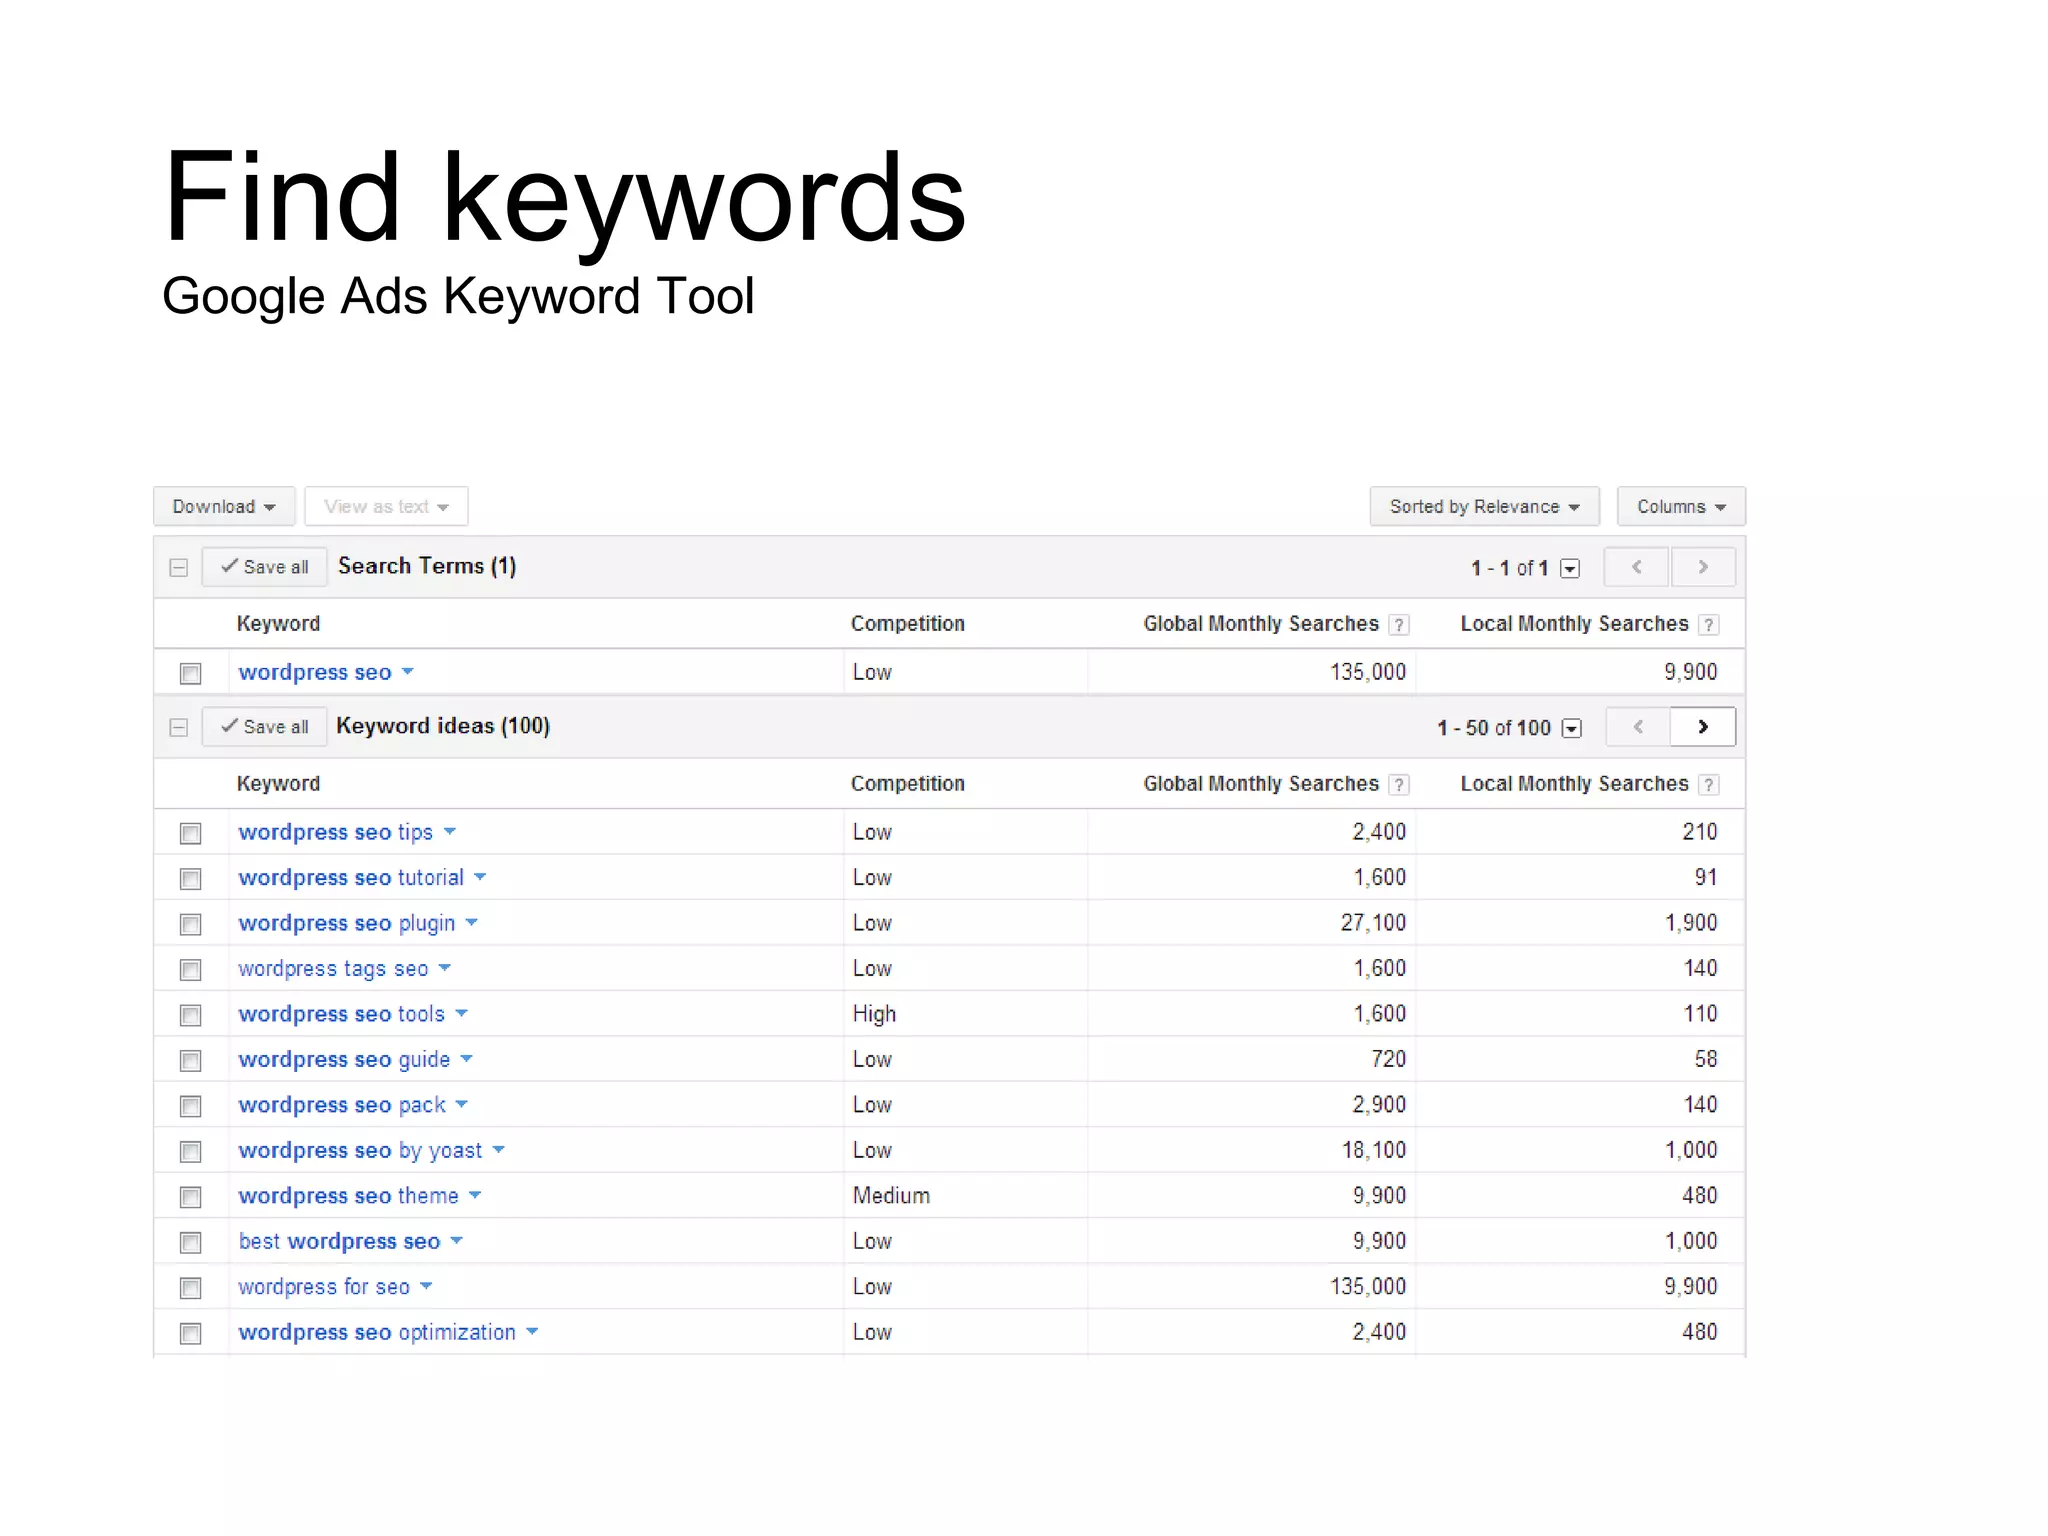Expand arrow next to wordpress seo optimization

(532, 1332)
